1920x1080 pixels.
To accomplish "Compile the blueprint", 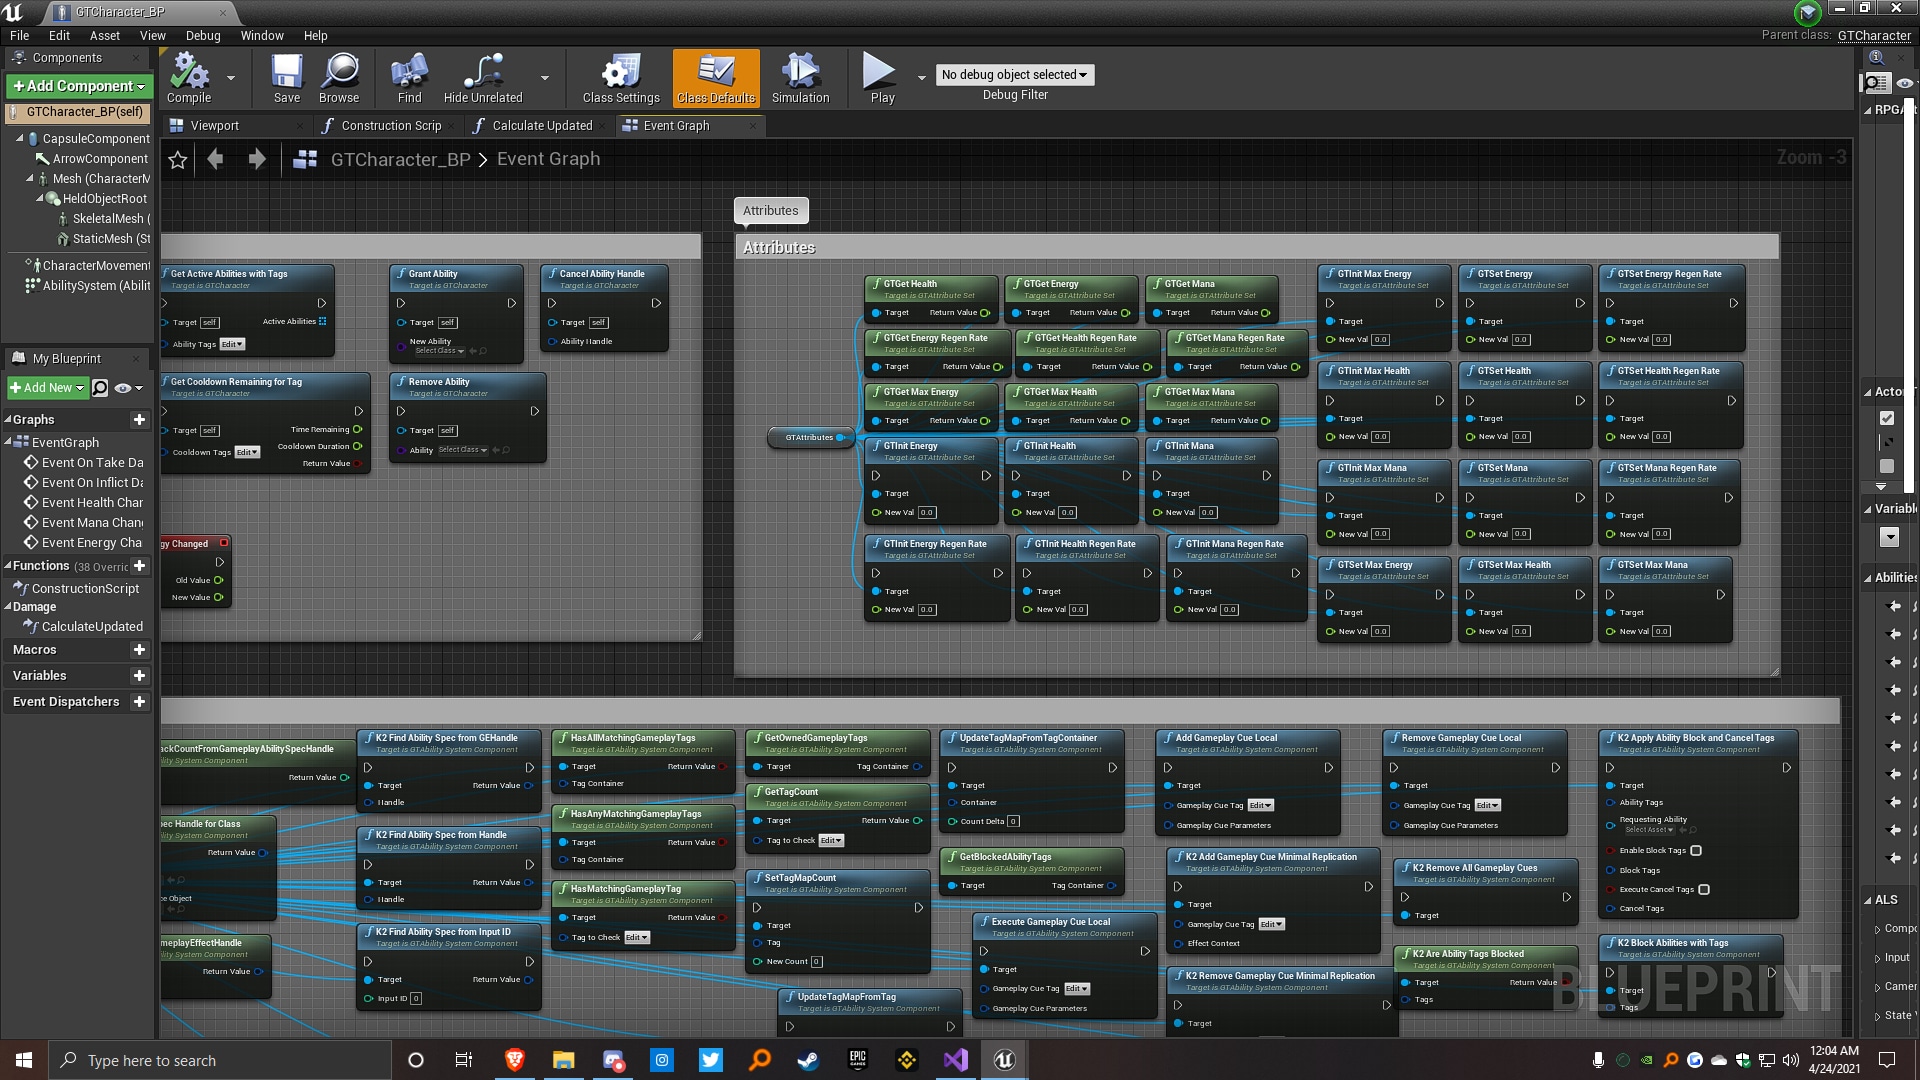I will (188, 78).
